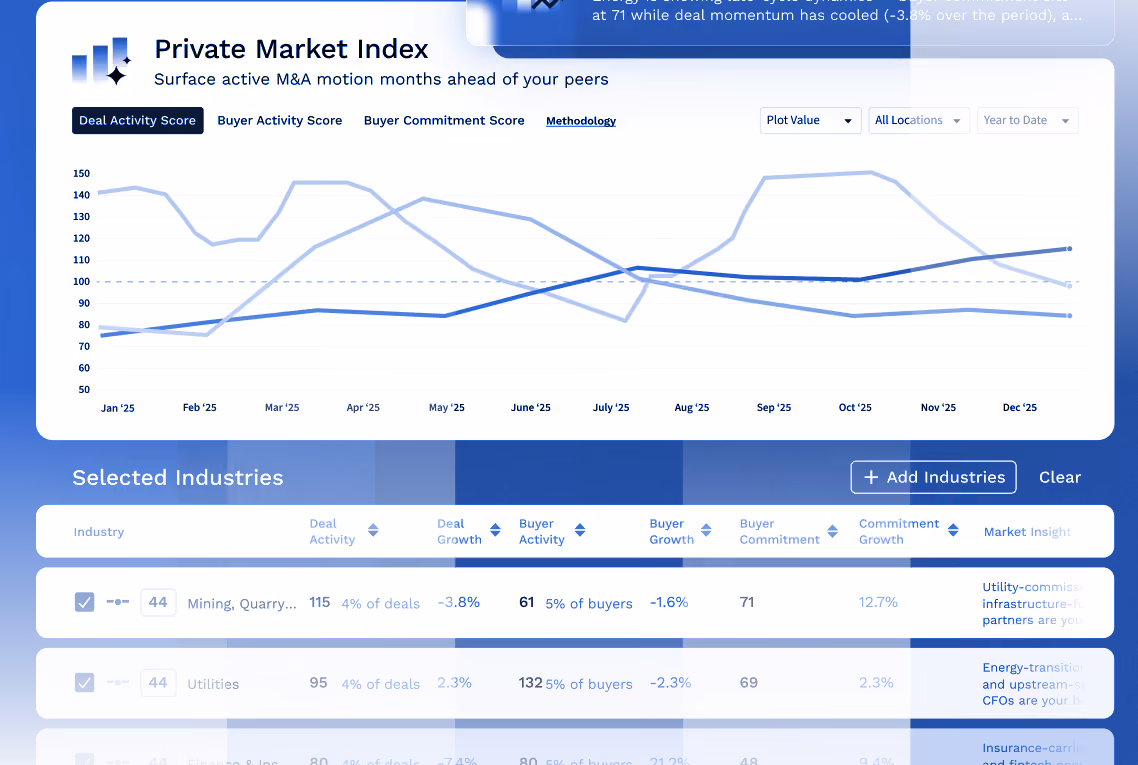Screen dimensions: 1138x765
Task: Click chart endpoint marker near value 85
Action: (1069, 316)
